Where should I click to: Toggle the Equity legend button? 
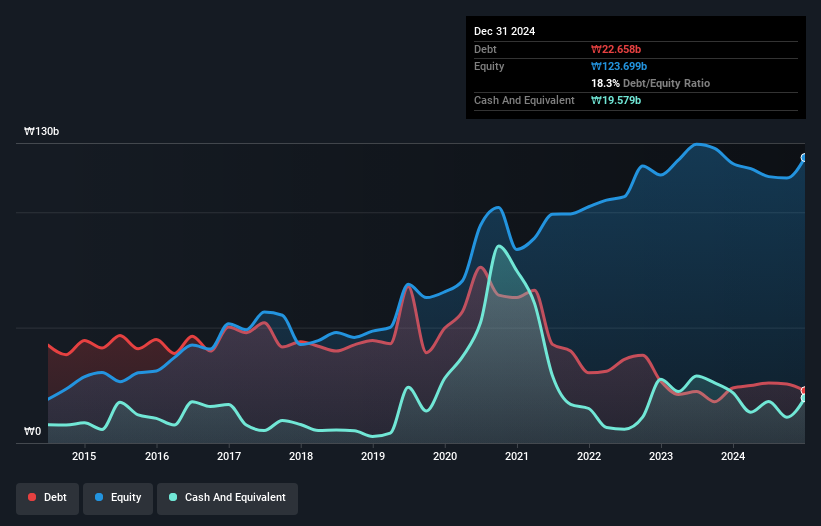click(x=118, y=498)
